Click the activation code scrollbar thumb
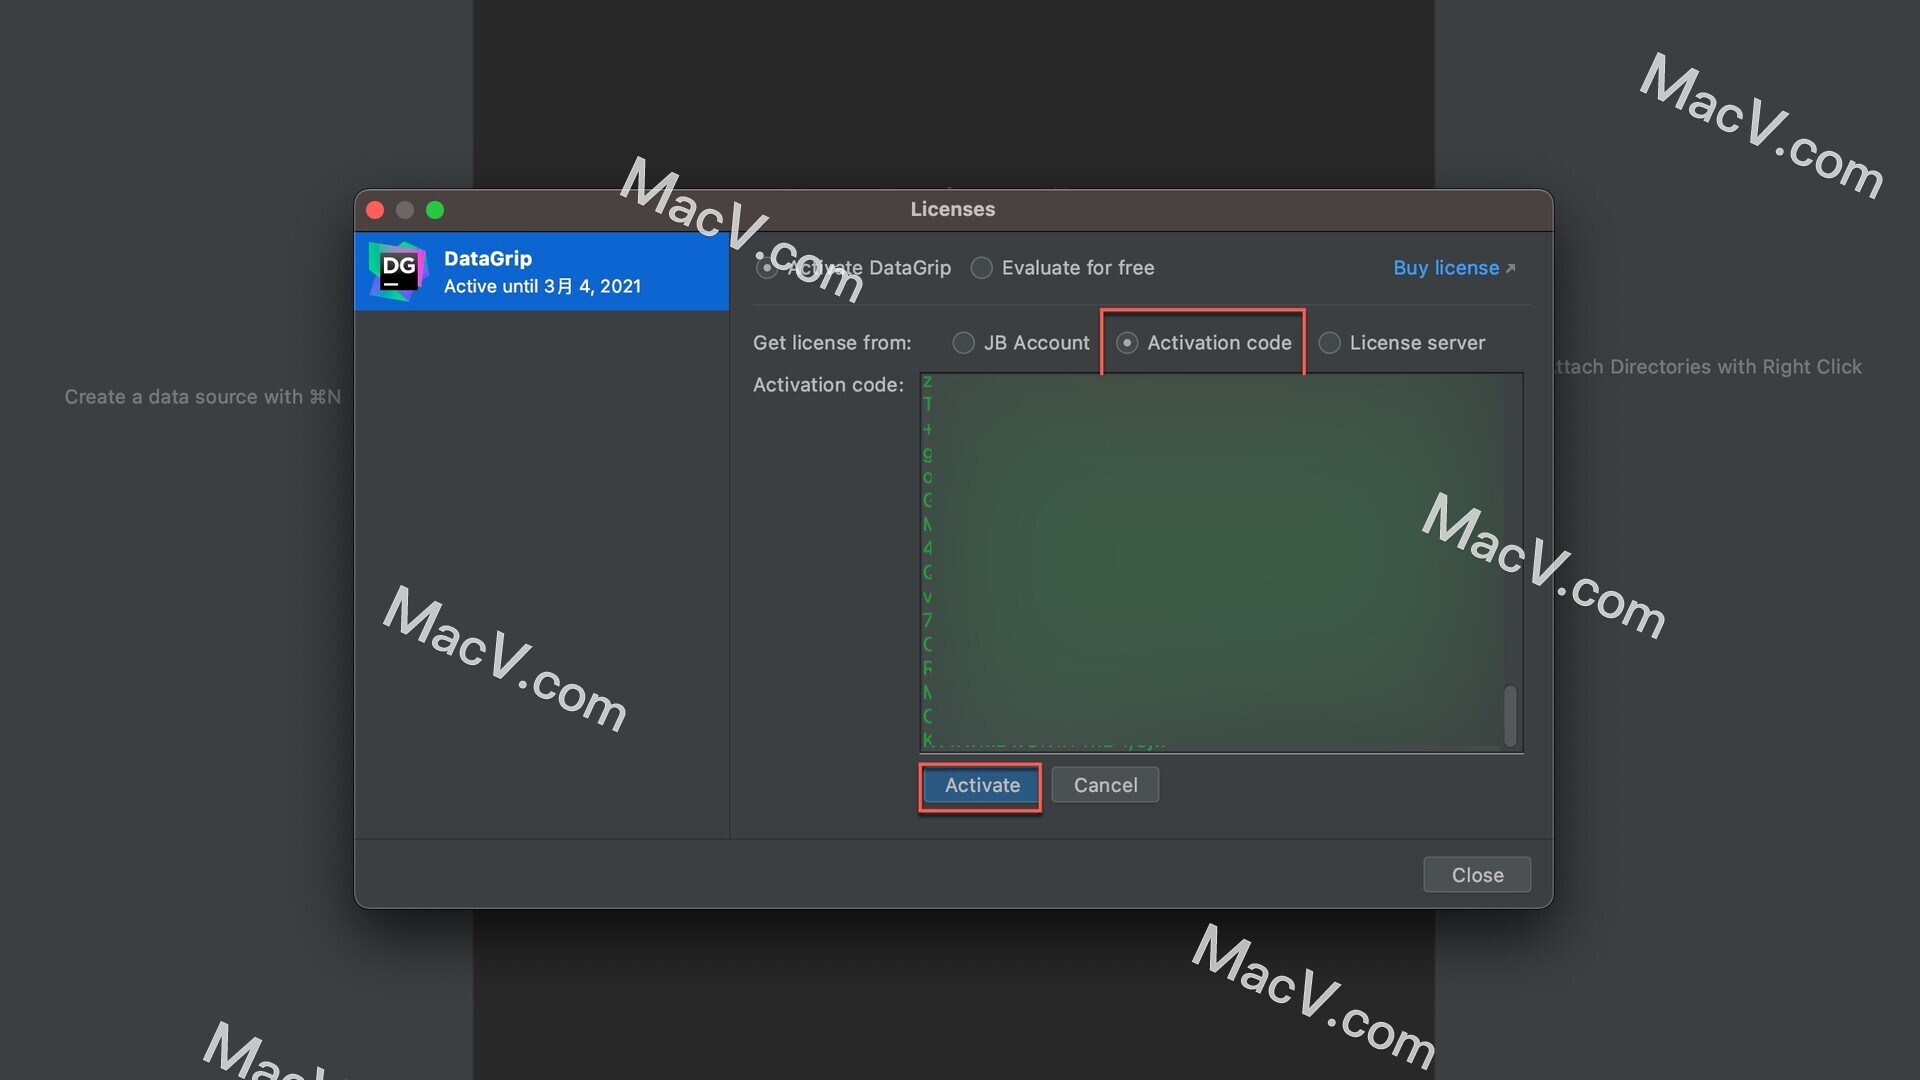The image size is (1920, 1080). point(1510,714)
